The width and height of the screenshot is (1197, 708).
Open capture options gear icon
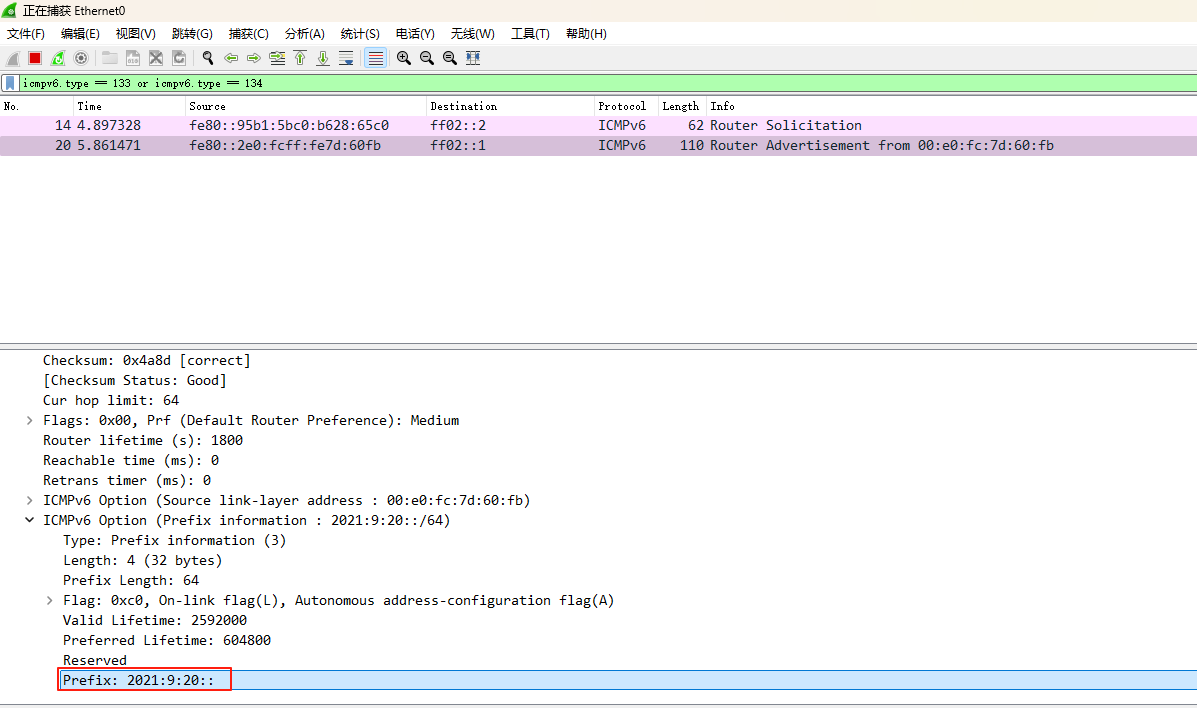[81, 58]
